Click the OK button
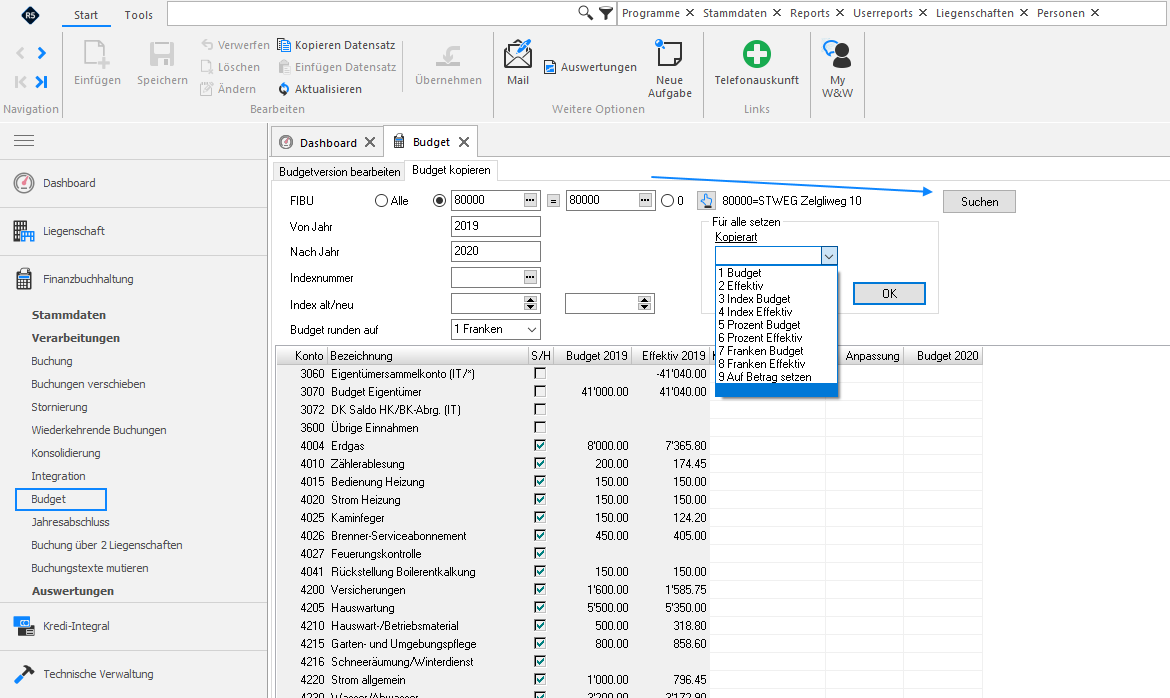 889,293
